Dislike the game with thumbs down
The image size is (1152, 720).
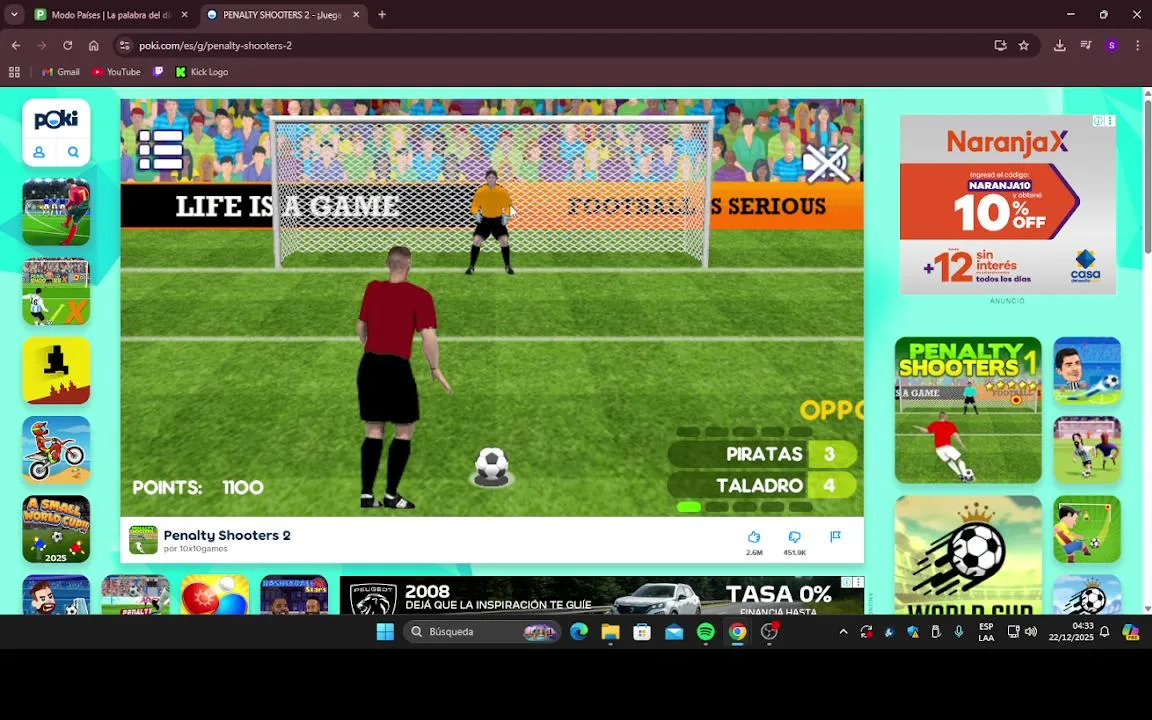pyautogui.click(x=794, y=537)
